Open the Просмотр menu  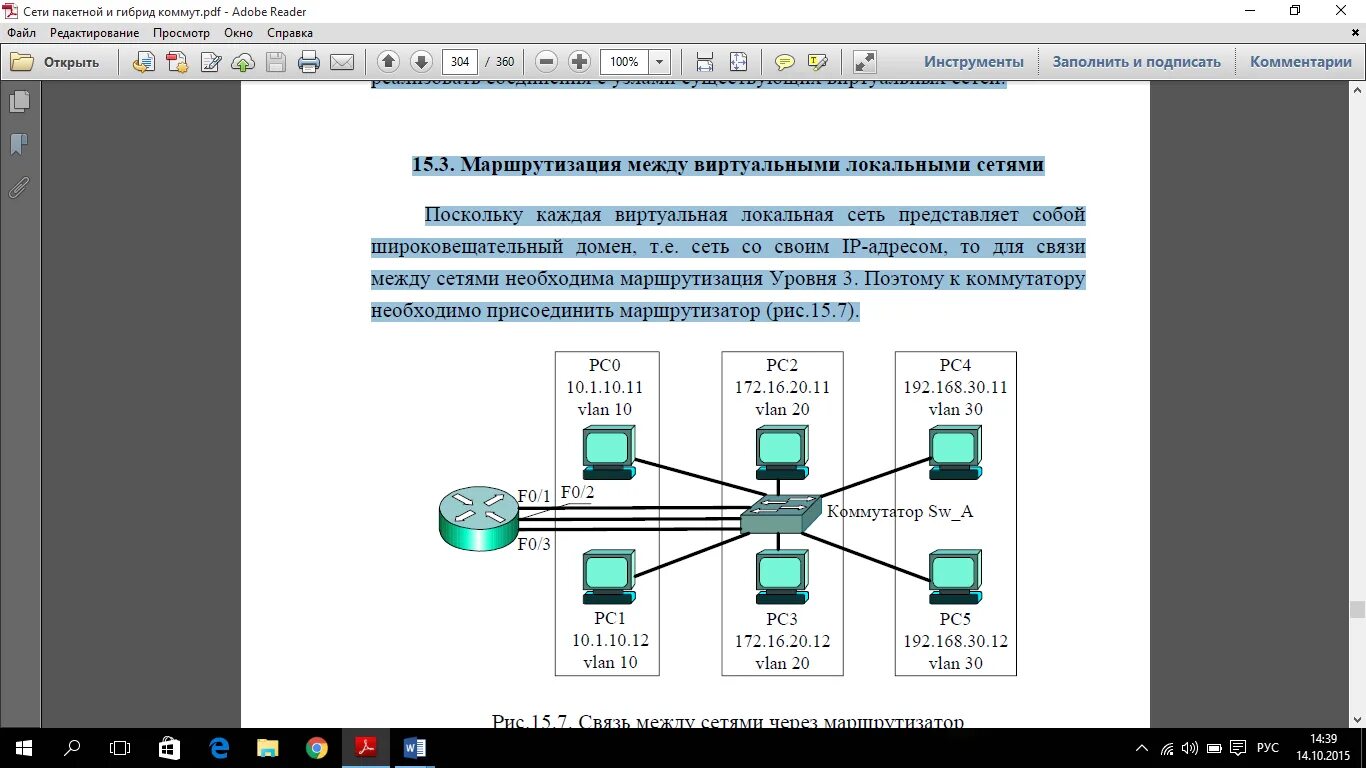pyautogui.click(x=182, y=33)
